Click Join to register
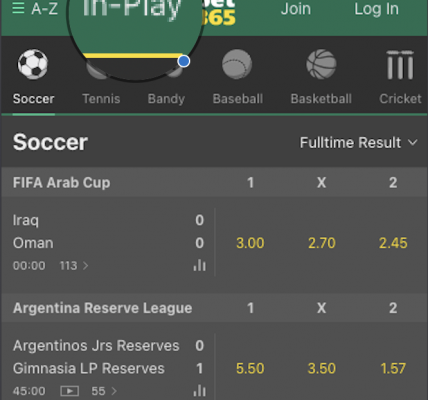This screenshot has height=400, width=428. pos(296,9)
